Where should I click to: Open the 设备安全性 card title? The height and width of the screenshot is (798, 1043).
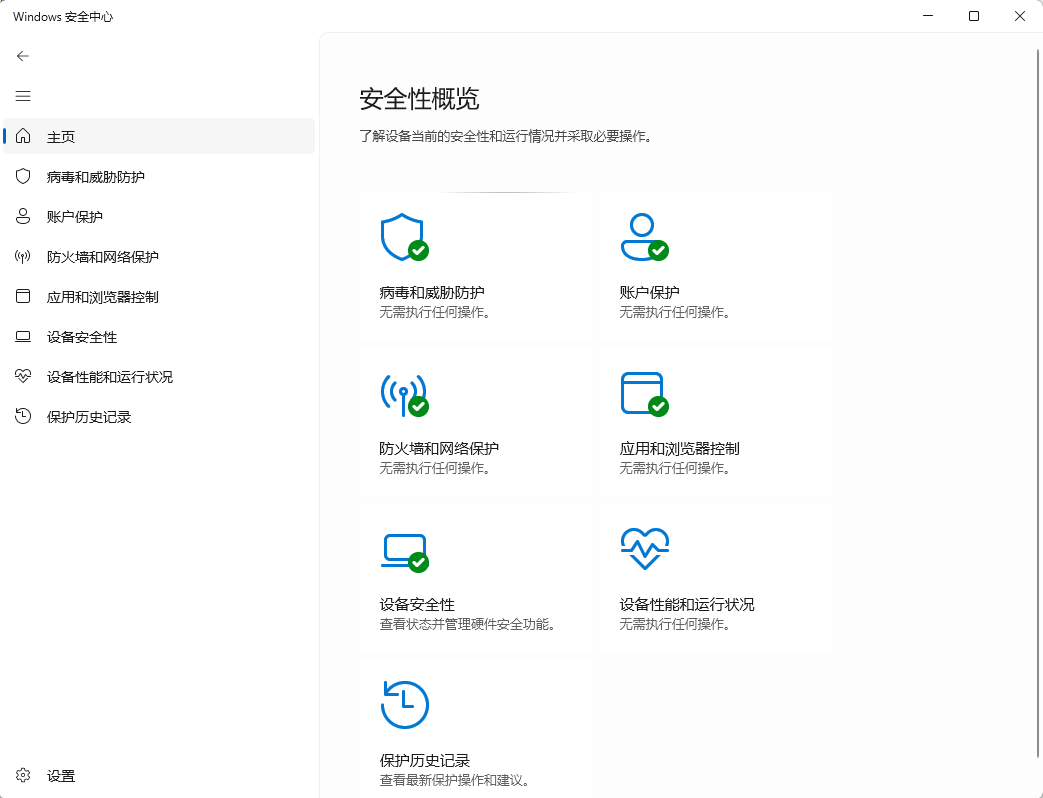pyautogui.click(x=417, y=604)
